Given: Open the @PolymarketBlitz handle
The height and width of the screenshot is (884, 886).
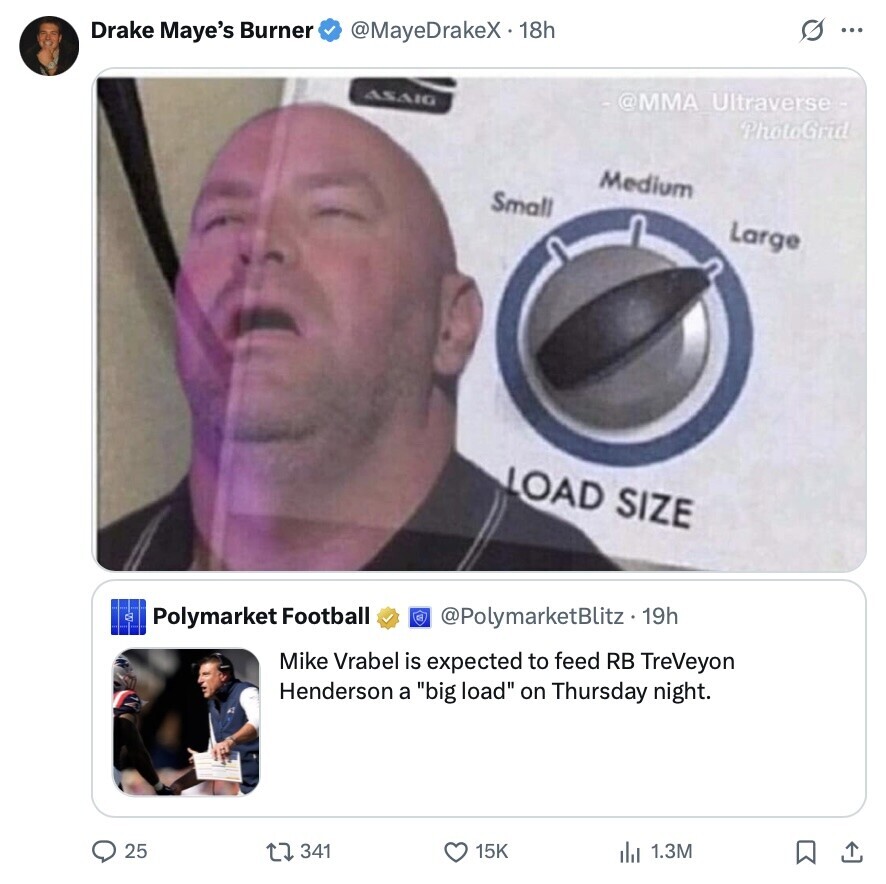Looking at the screenshot, I should point(532,616).
